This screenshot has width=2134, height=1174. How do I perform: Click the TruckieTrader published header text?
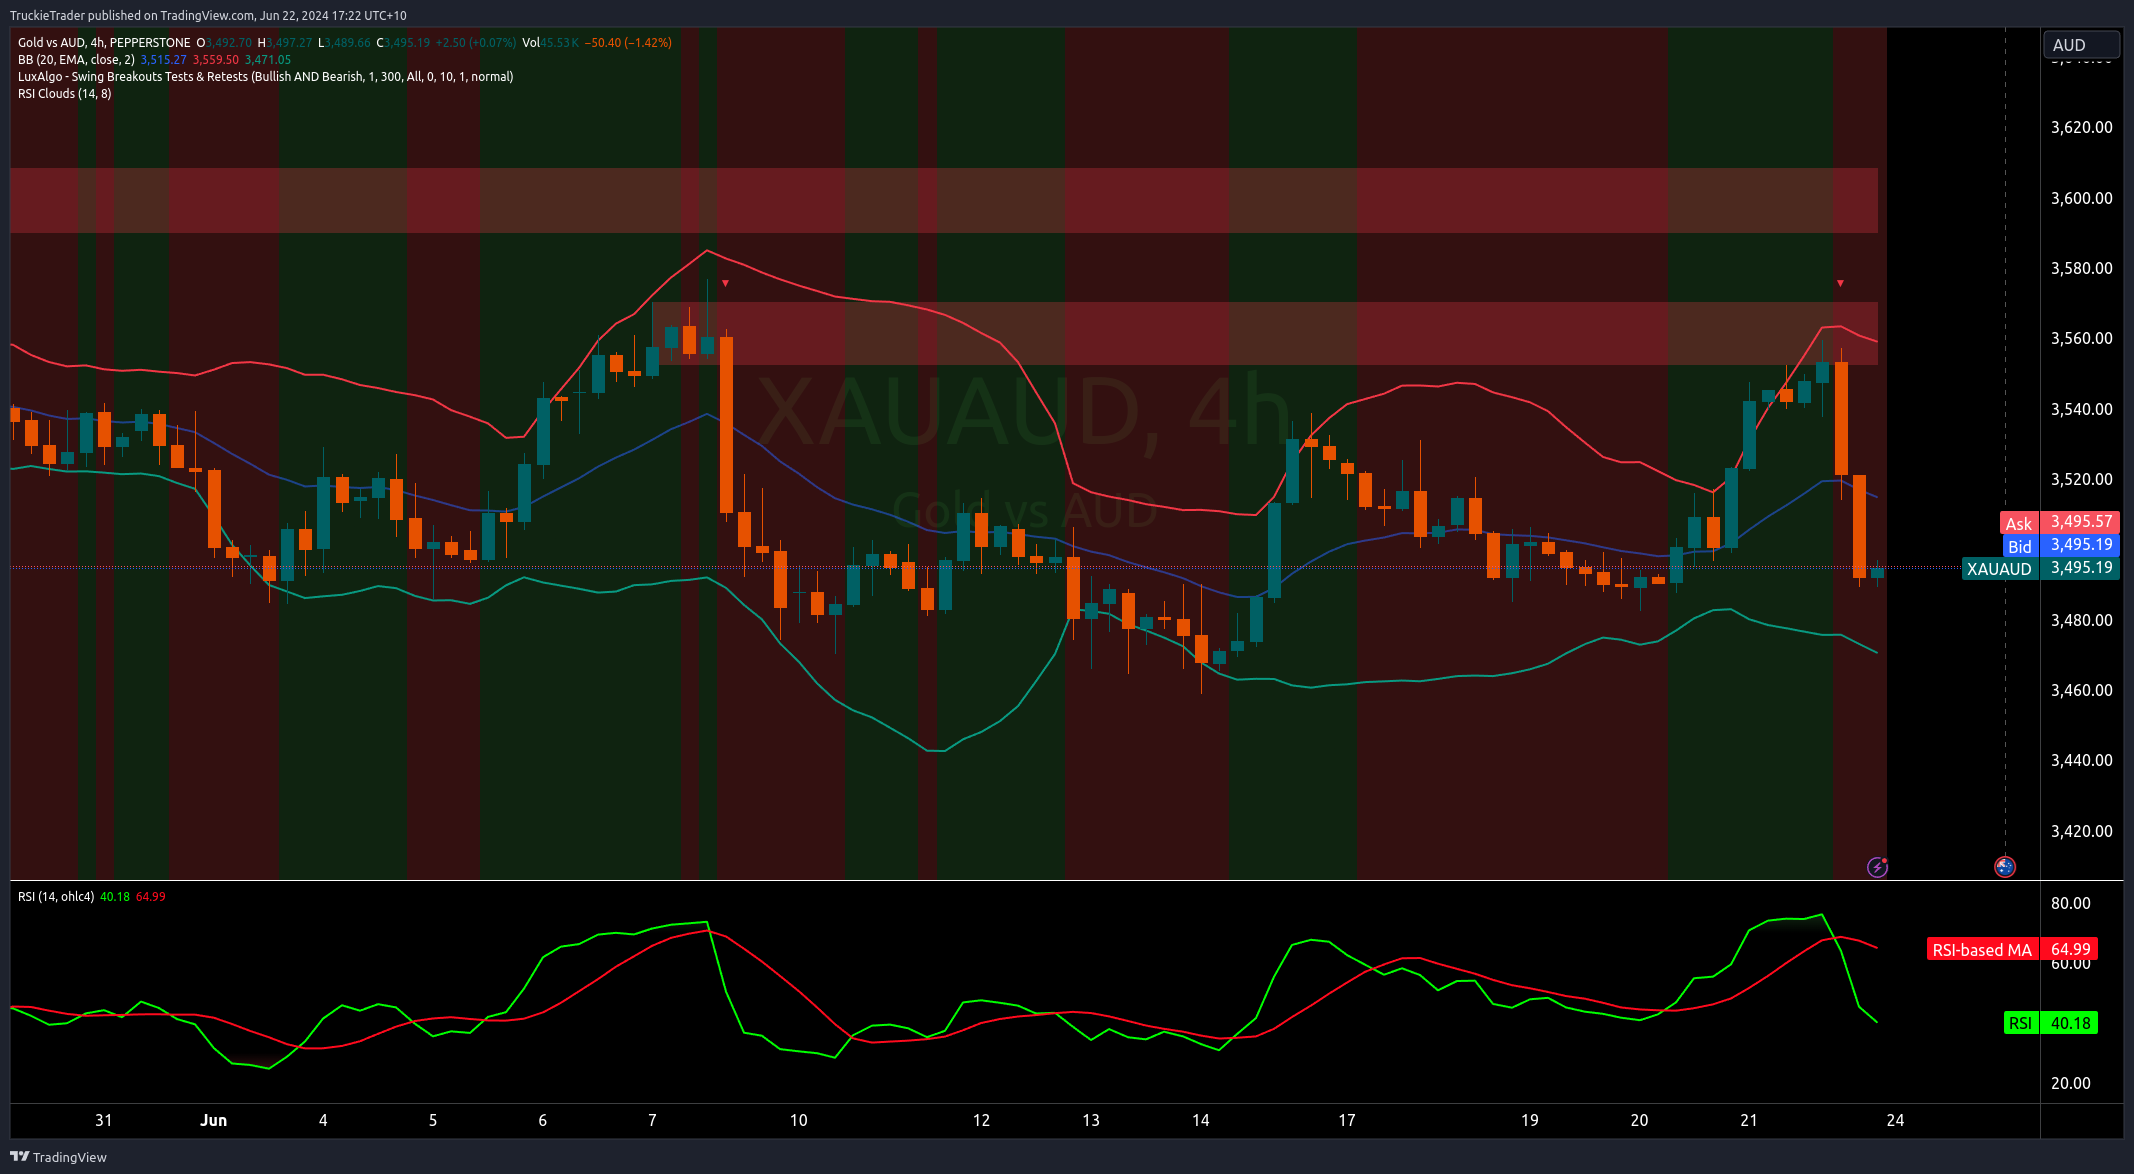208,15
